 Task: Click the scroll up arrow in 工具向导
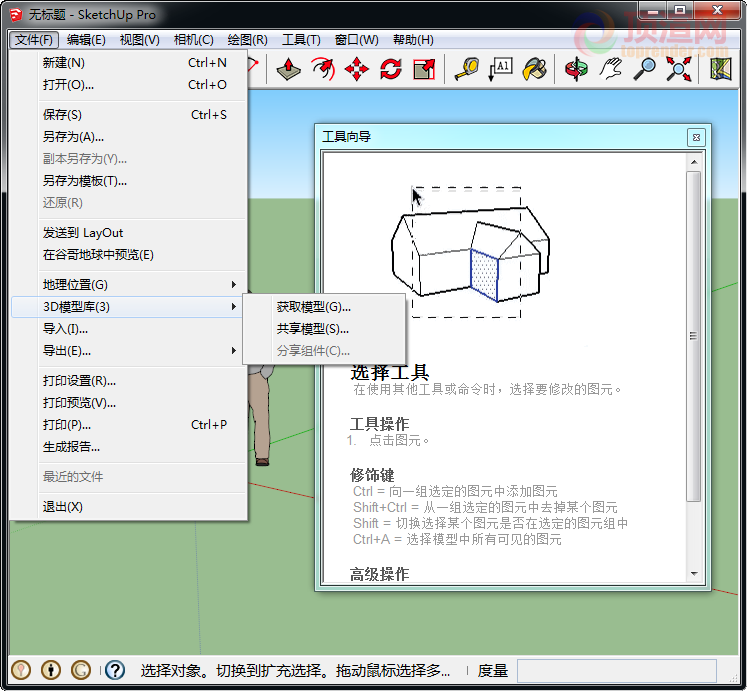[694, 163]
